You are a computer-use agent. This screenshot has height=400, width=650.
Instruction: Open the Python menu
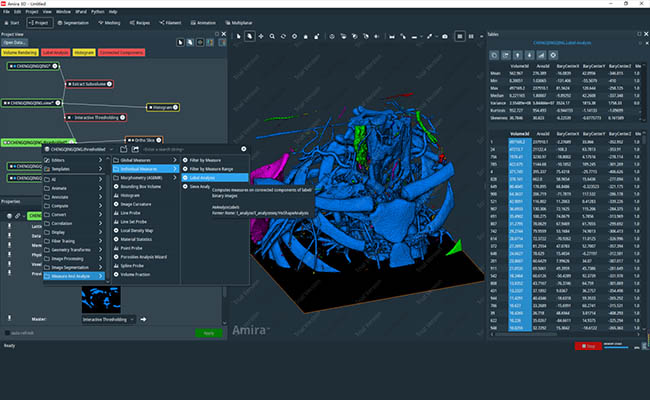pyautogui.click(x=98, y=12)
